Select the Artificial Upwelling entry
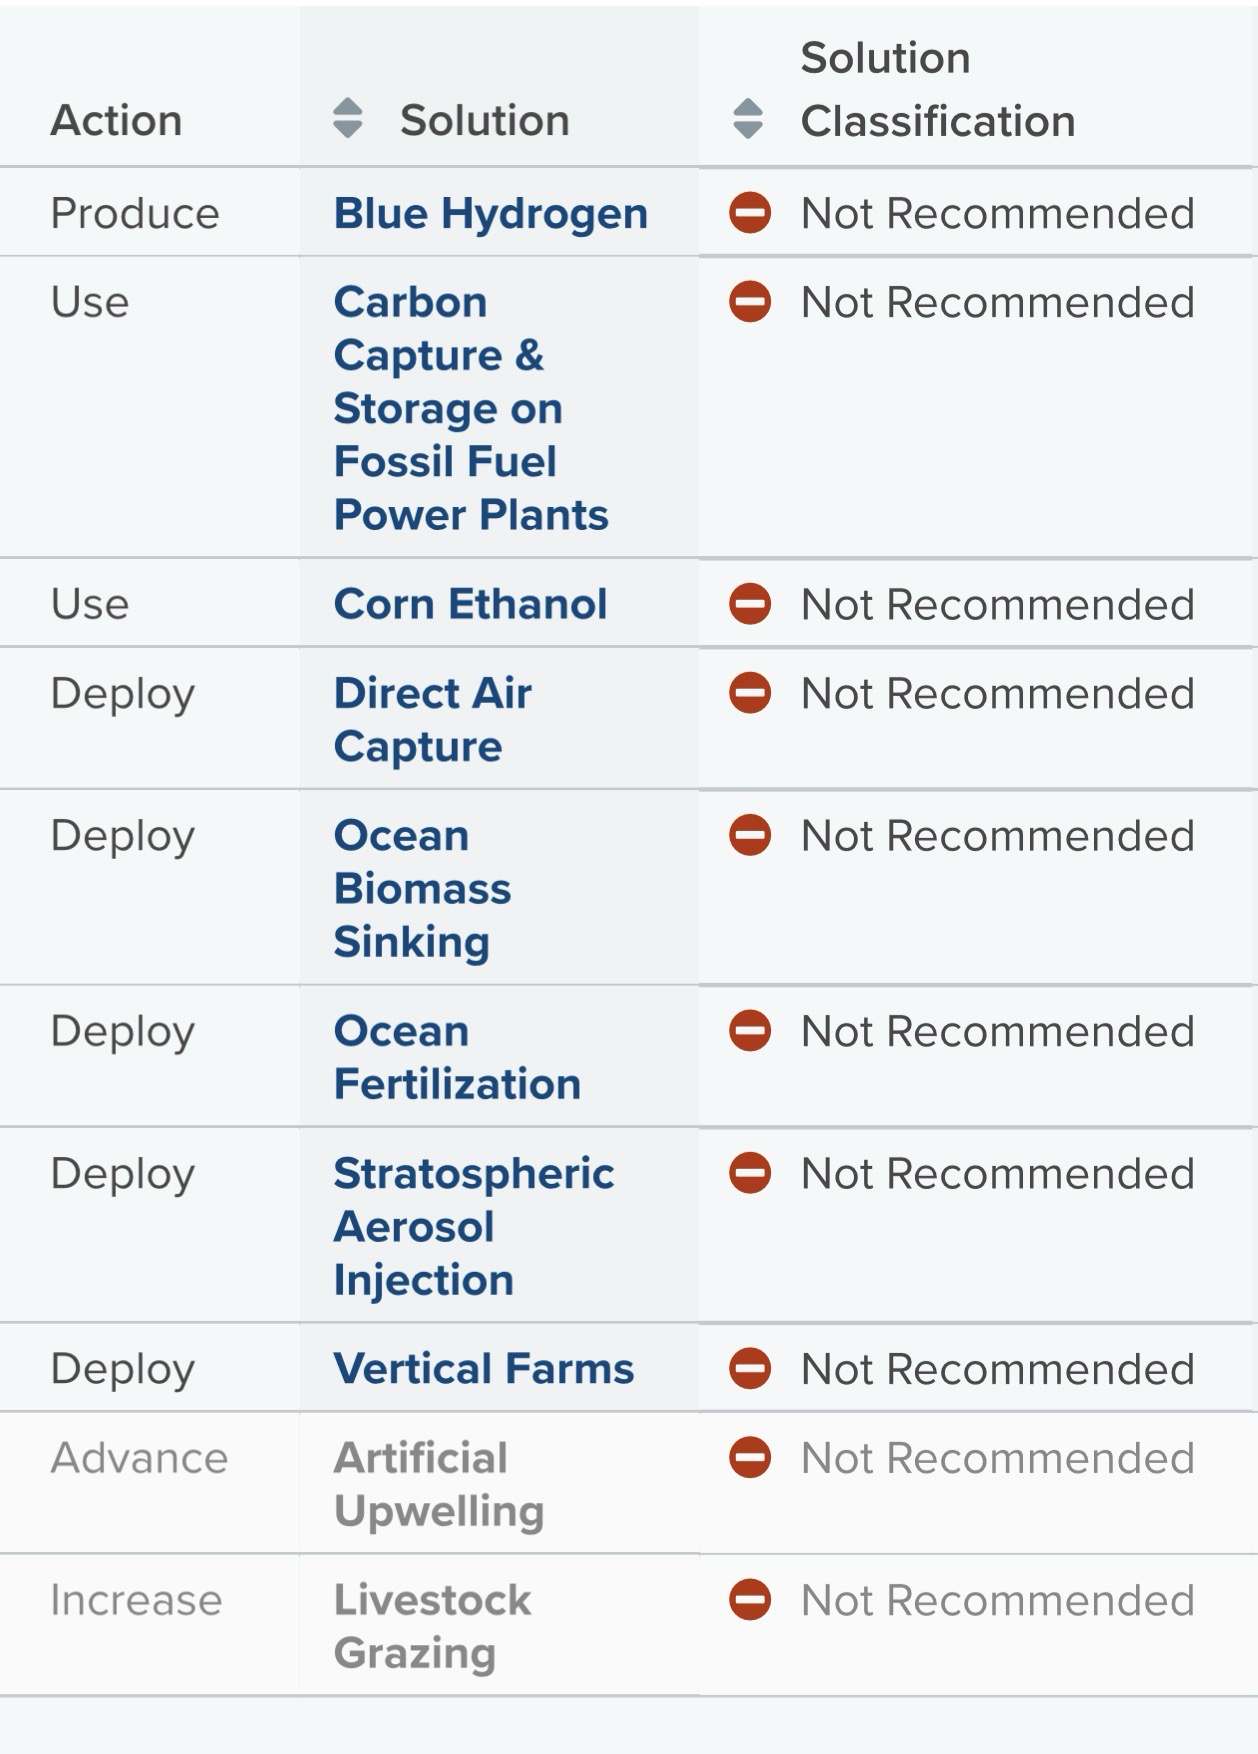Viewport: 1258px width, 1754px height. click(x=438, y=1484)
